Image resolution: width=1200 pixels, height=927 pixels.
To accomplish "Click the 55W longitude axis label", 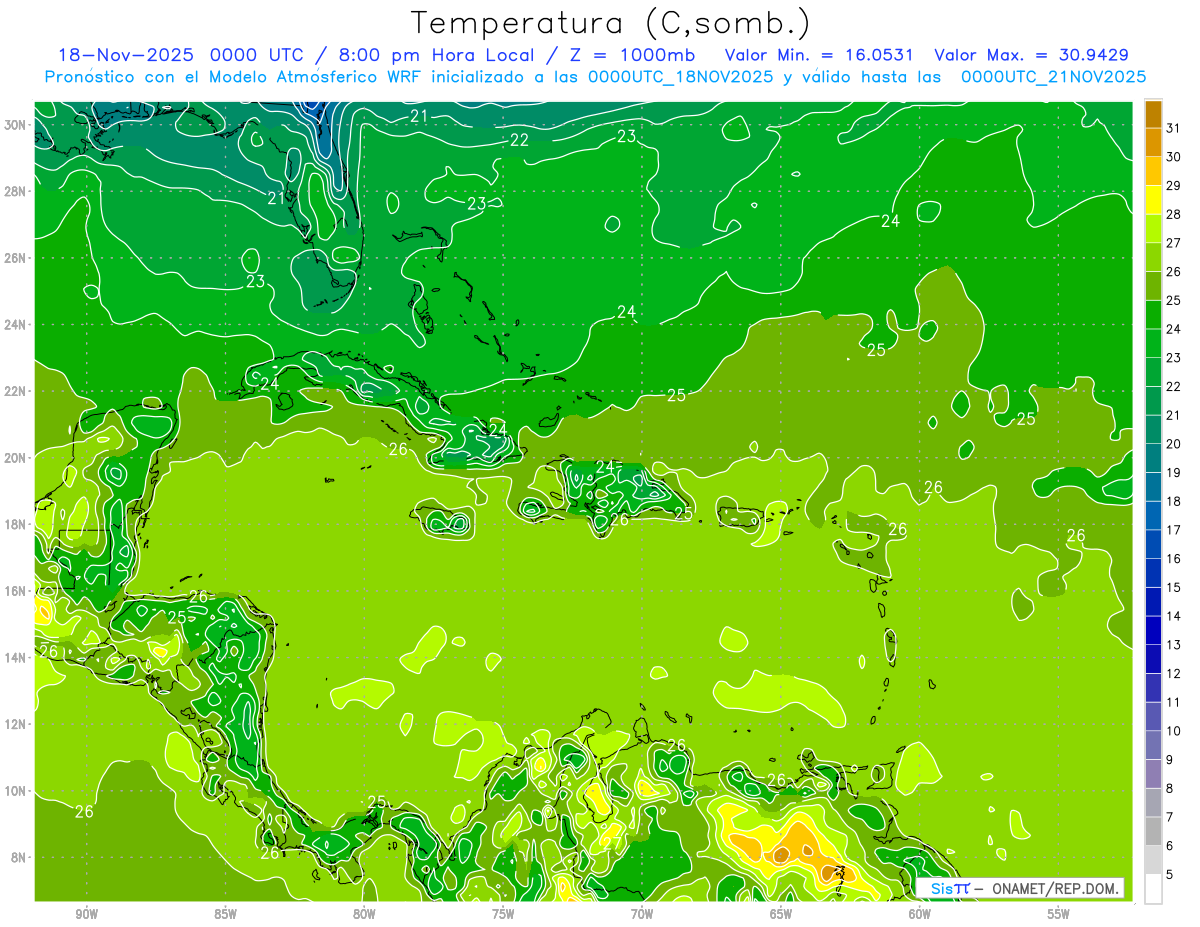I will [1058, 915].
